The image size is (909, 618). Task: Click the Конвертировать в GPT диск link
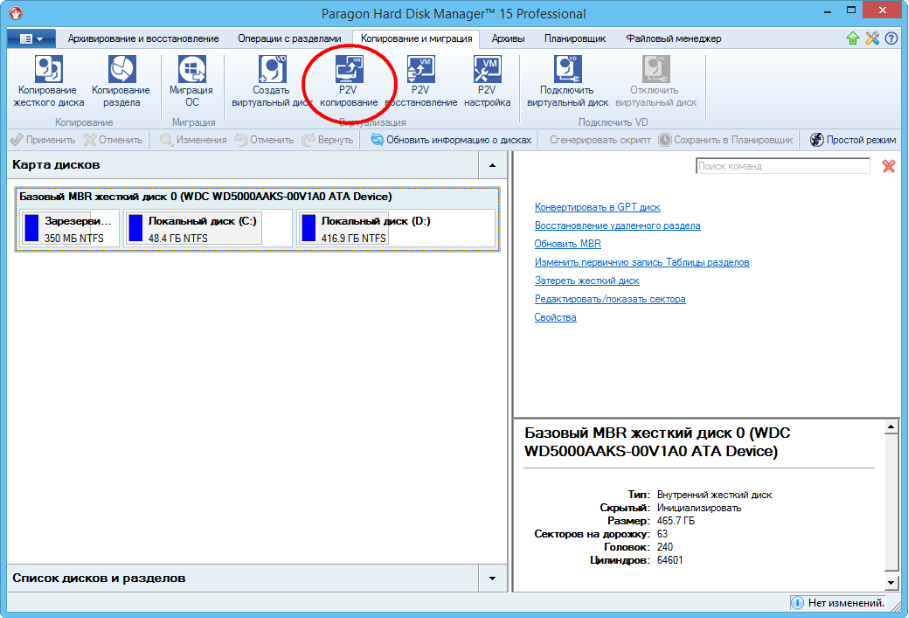pyautogui.click(x=597, y=208)
